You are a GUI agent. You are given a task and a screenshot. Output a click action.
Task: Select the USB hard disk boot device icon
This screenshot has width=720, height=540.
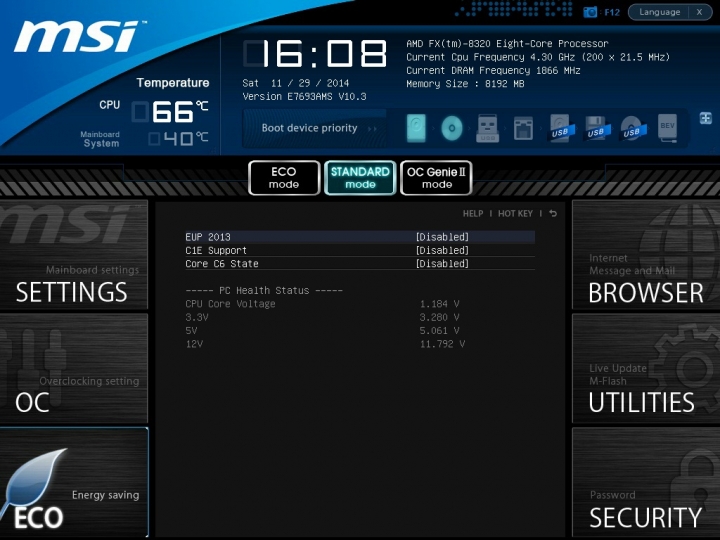[561, 128]
